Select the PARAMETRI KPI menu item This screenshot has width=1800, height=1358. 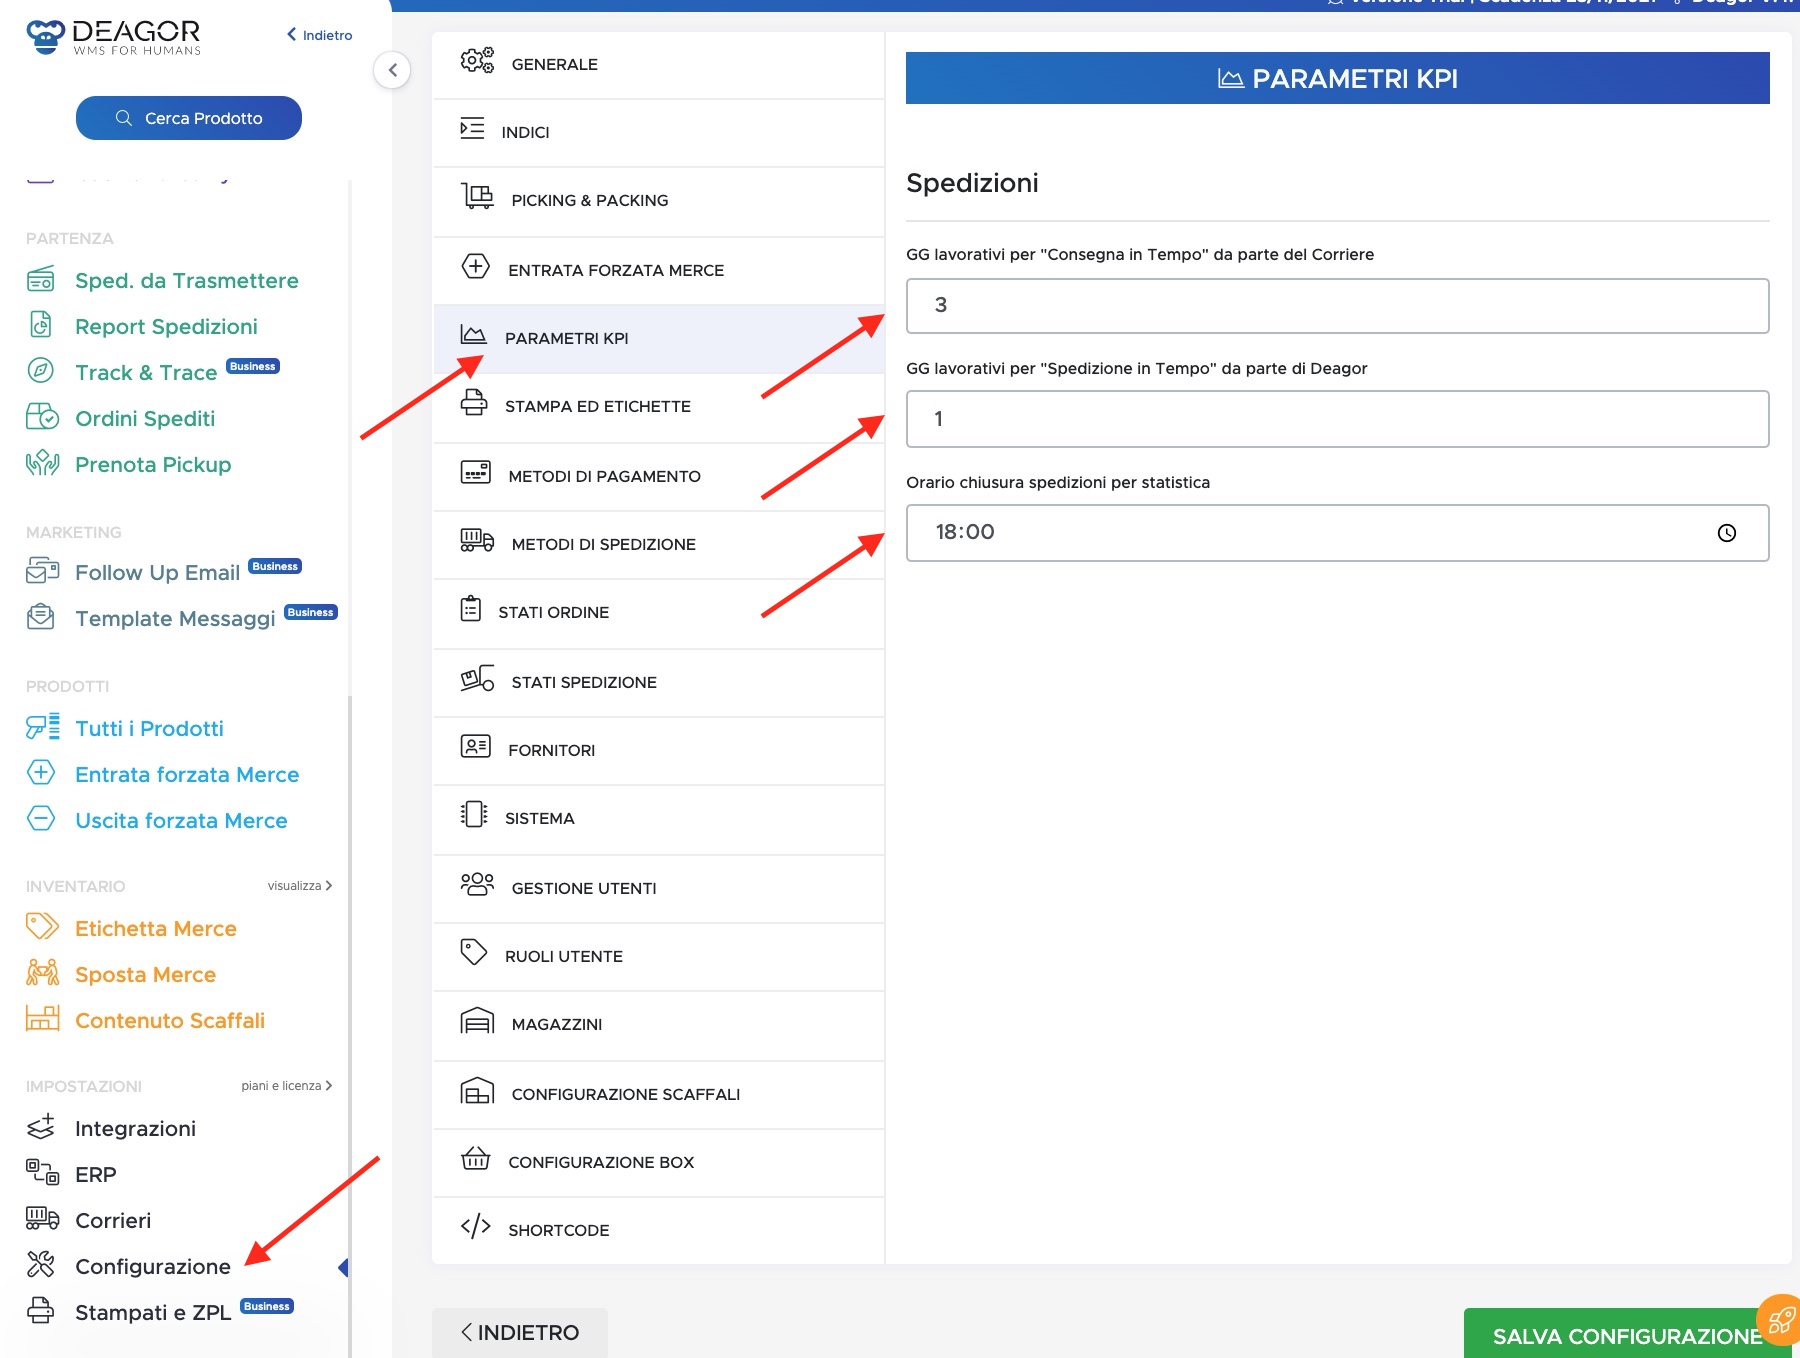tap(658, 338)
